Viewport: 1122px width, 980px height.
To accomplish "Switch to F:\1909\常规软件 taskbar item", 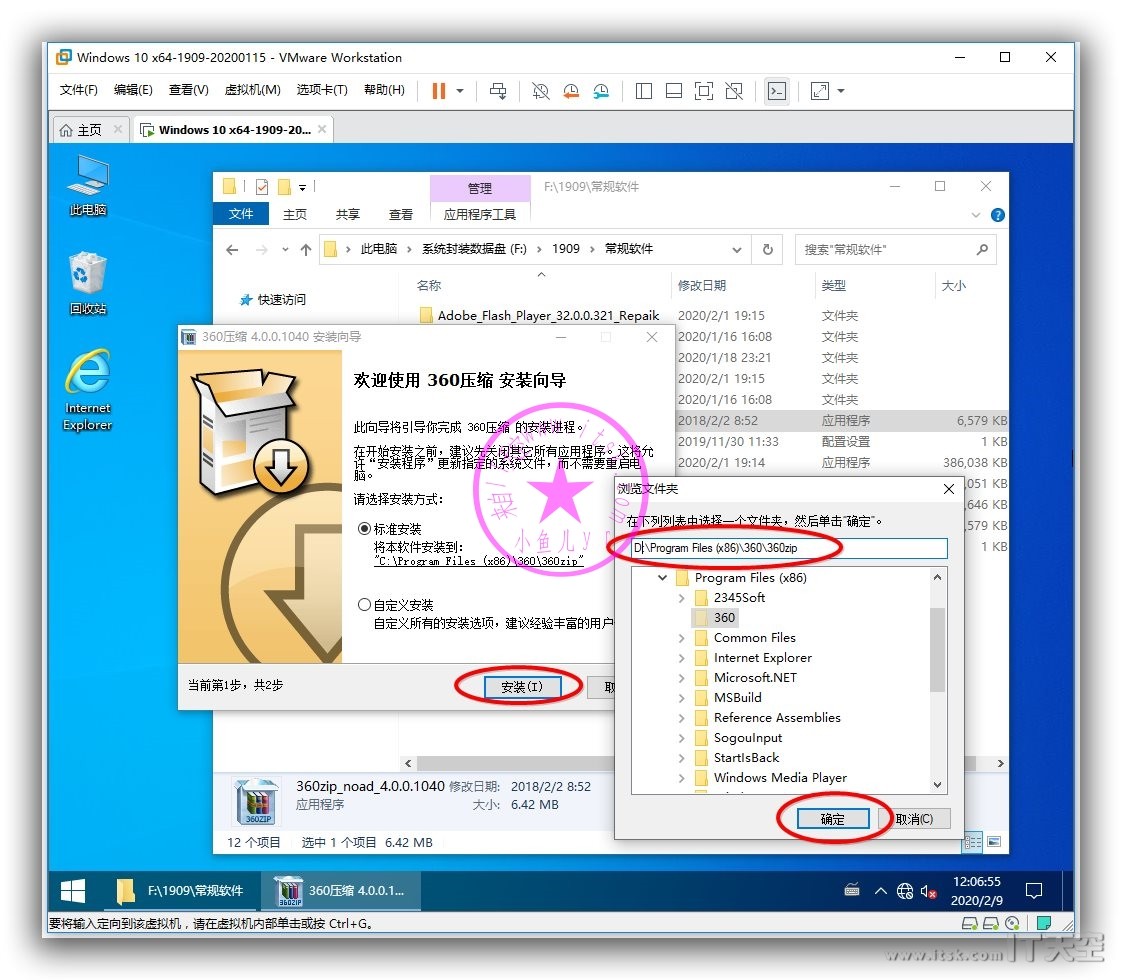I will coord(180,891).
